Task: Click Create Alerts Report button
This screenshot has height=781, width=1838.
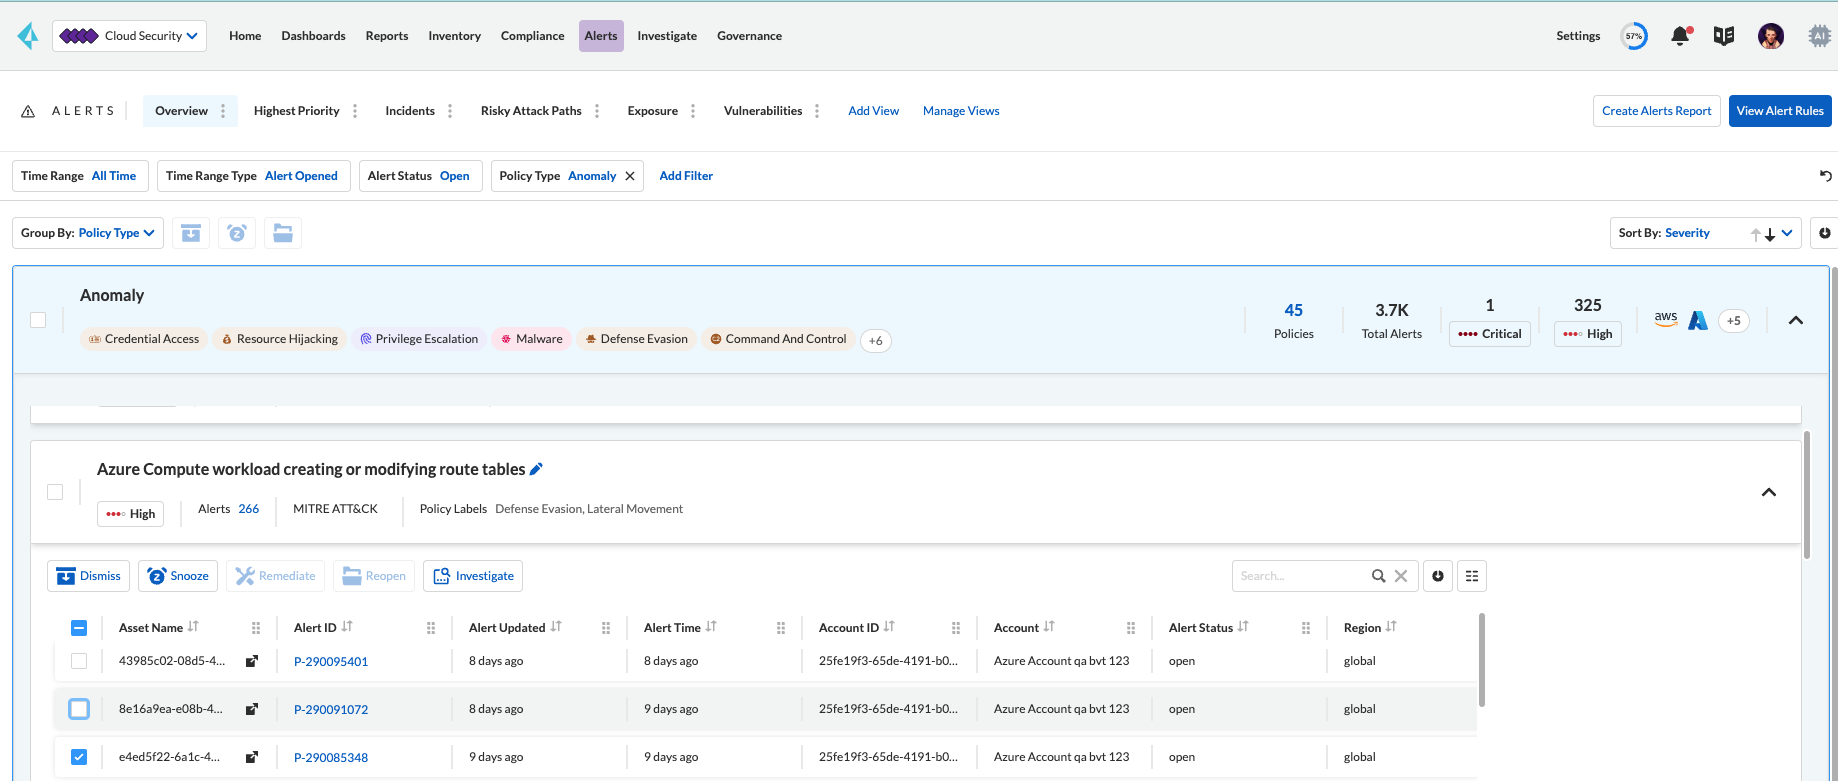Action: (1657, 111)
